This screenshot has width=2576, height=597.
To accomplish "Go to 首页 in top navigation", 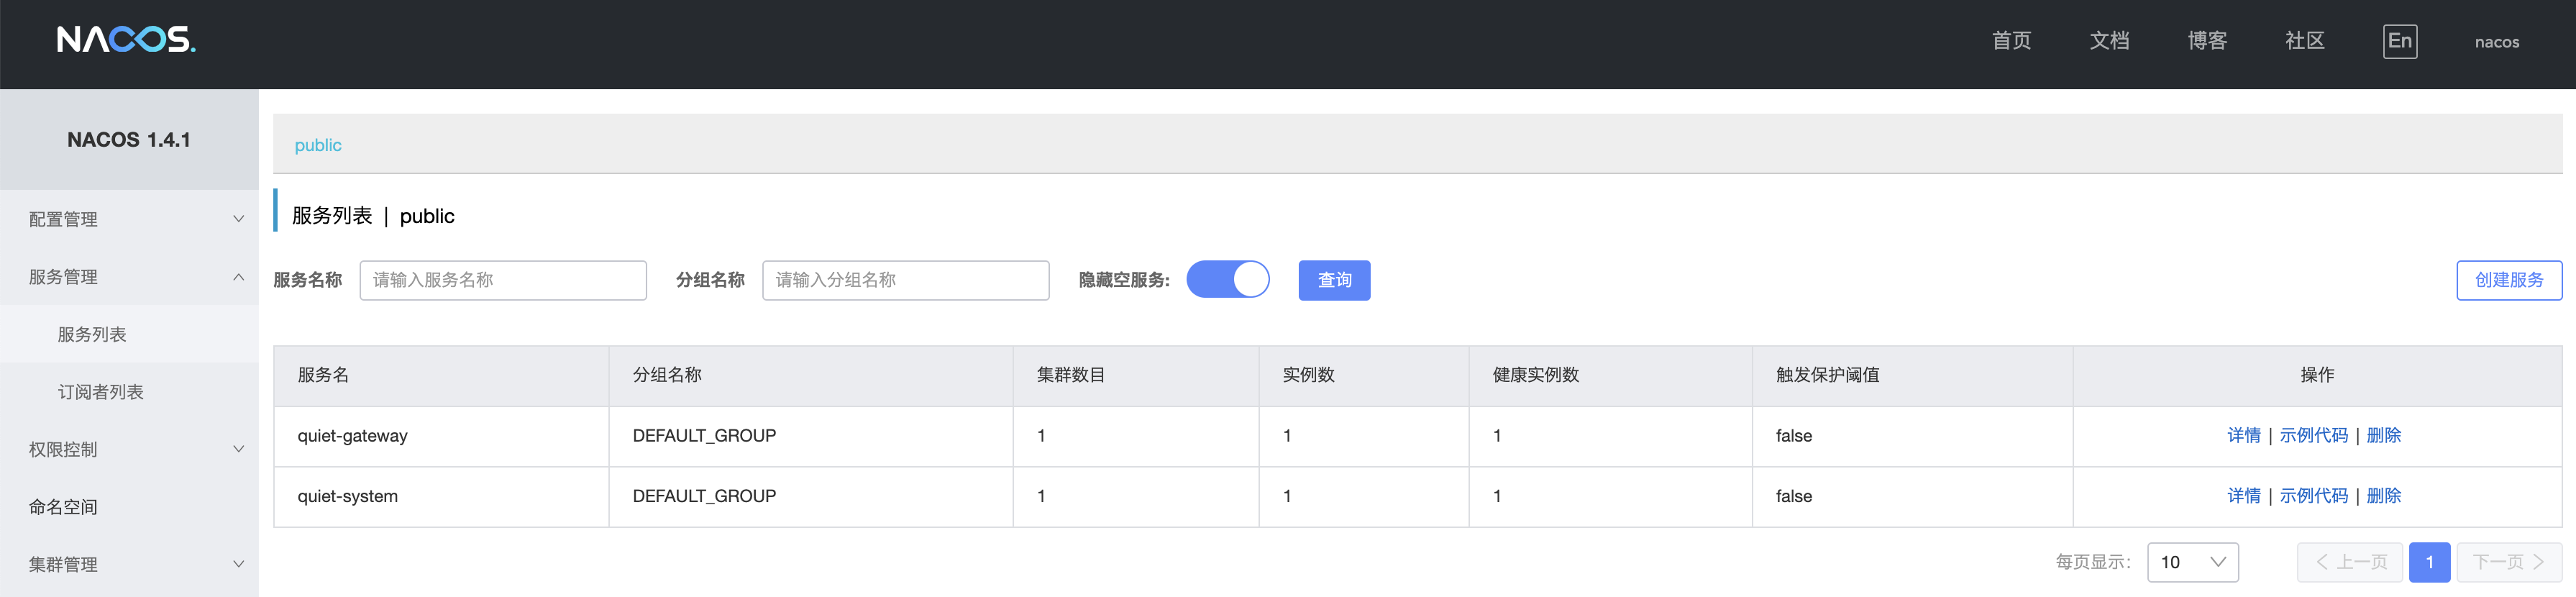I will [x=2011, y=41].
